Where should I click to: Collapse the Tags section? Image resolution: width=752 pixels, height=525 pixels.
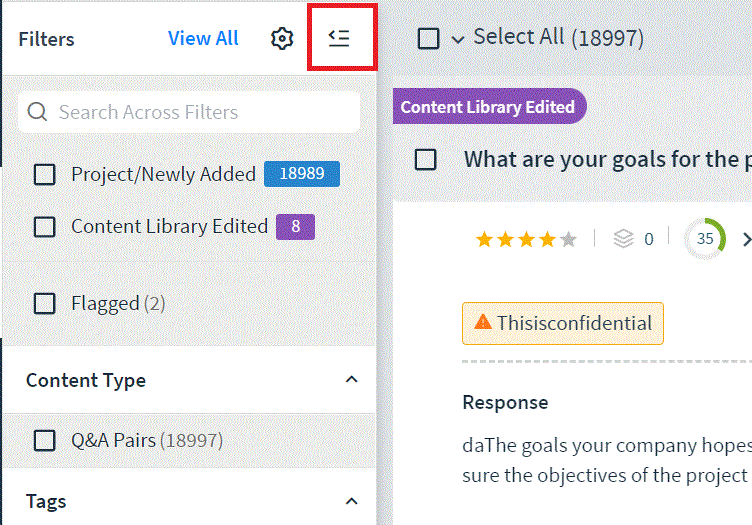352,502
